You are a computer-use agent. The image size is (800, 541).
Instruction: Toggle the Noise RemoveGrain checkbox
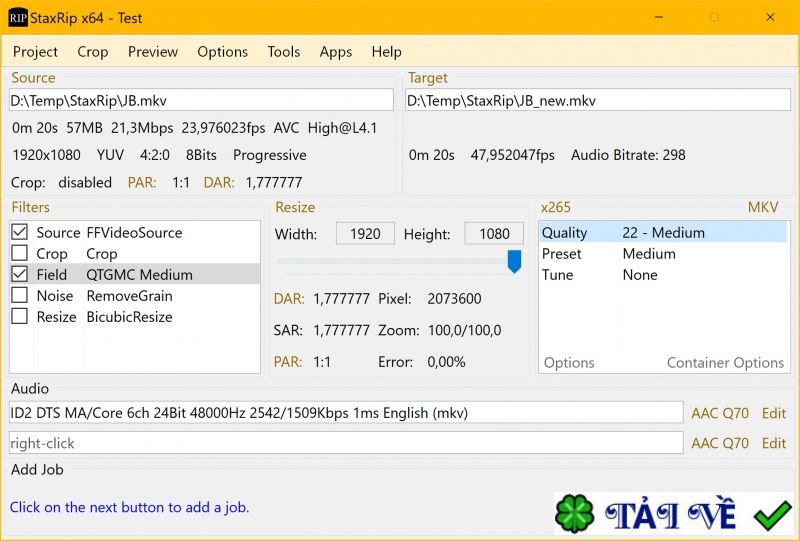(x=19, y=296)
